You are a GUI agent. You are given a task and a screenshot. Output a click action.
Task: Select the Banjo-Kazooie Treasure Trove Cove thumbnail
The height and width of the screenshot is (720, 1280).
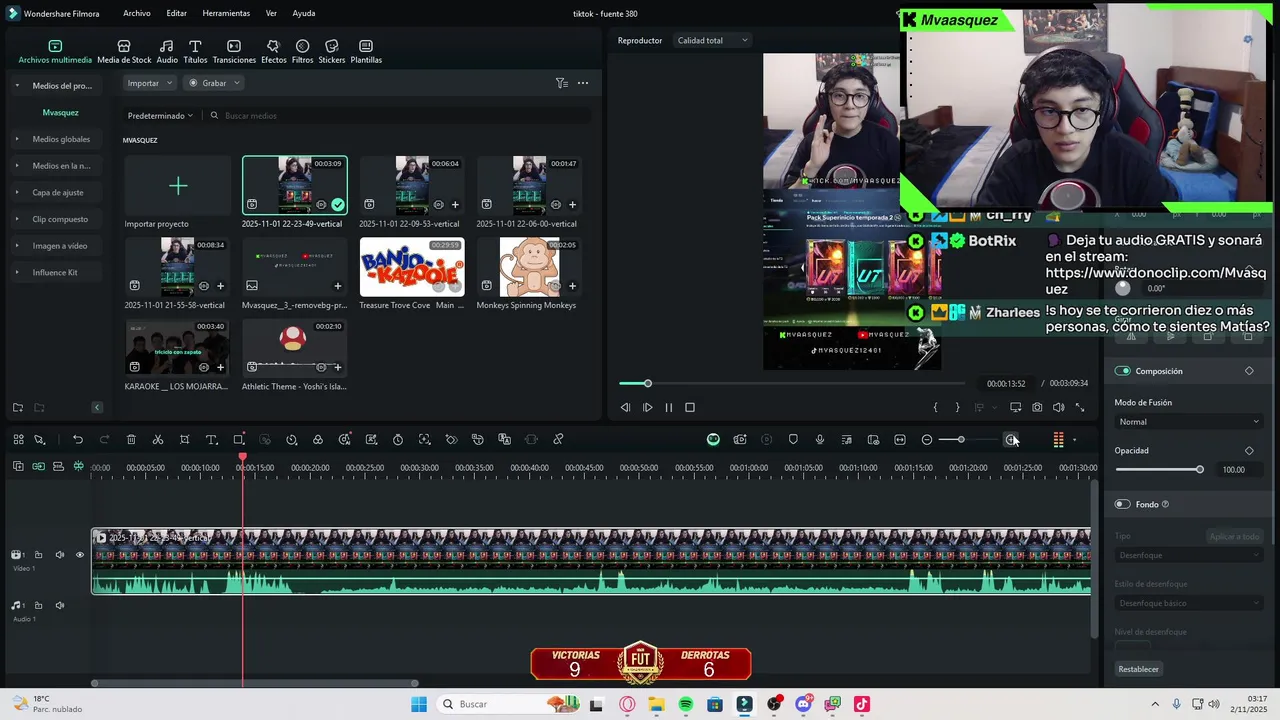pos(412,267)
